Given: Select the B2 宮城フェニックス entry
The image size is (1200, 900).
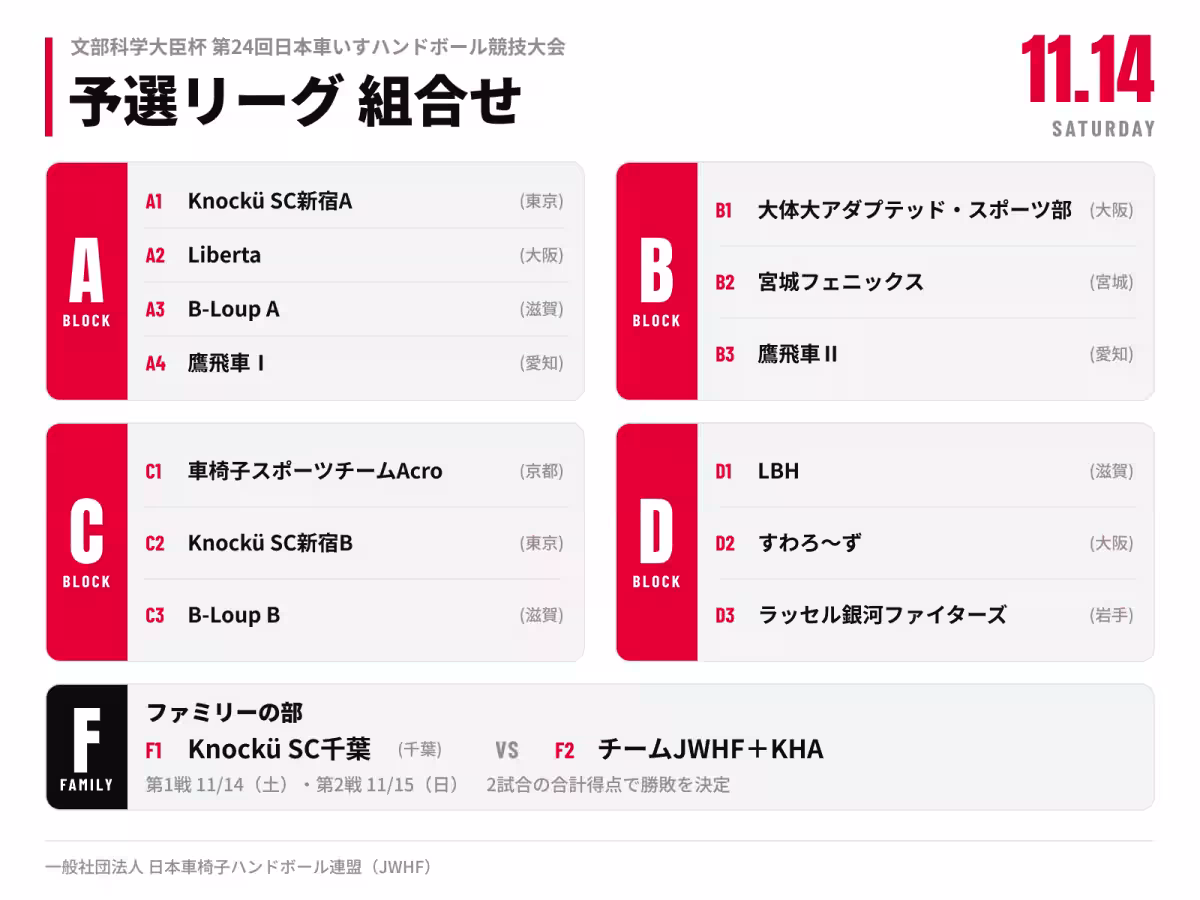Looking at the screenshot, I should coord(925,282).
